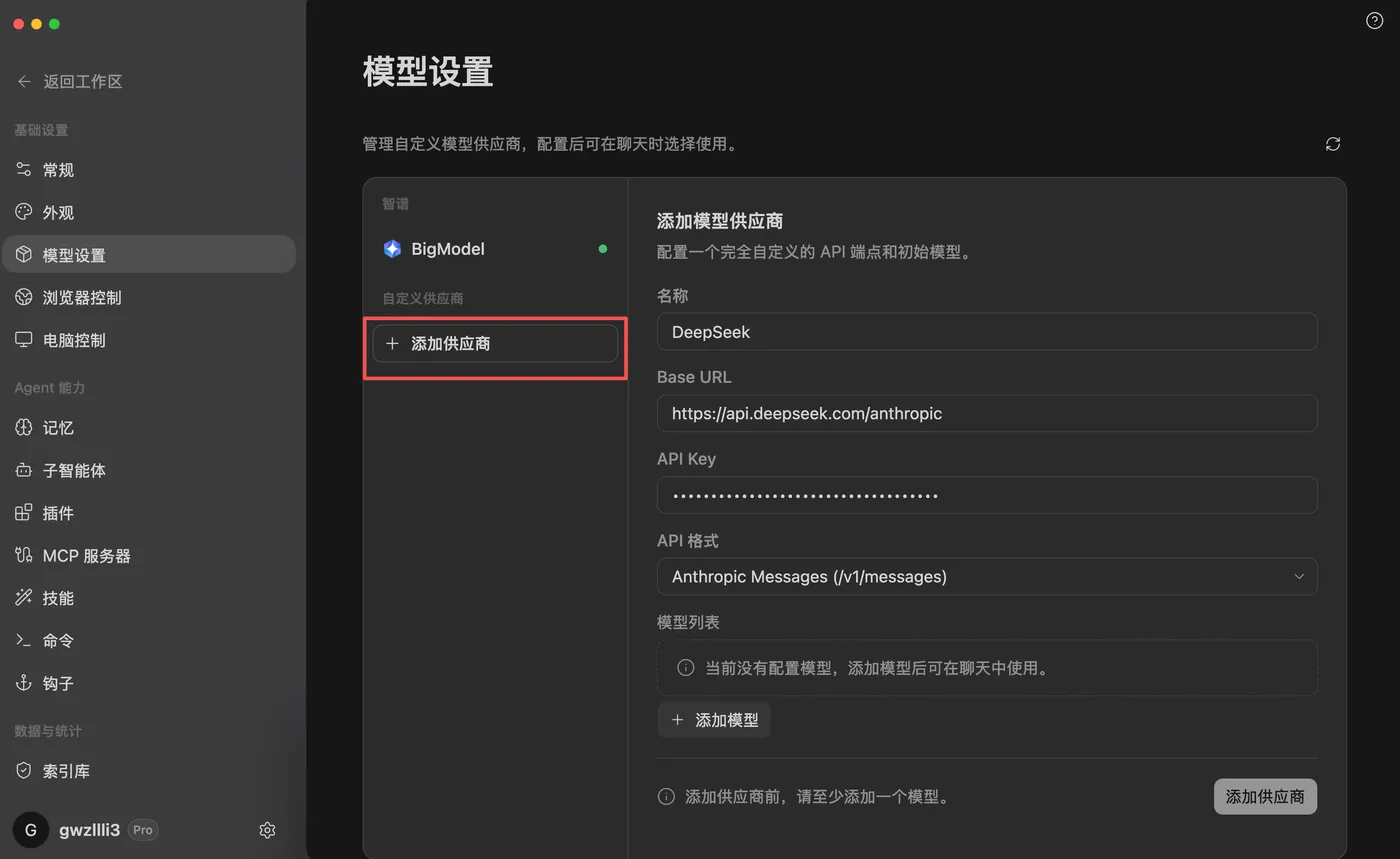Click the MCP 服务器 icon

24,555
